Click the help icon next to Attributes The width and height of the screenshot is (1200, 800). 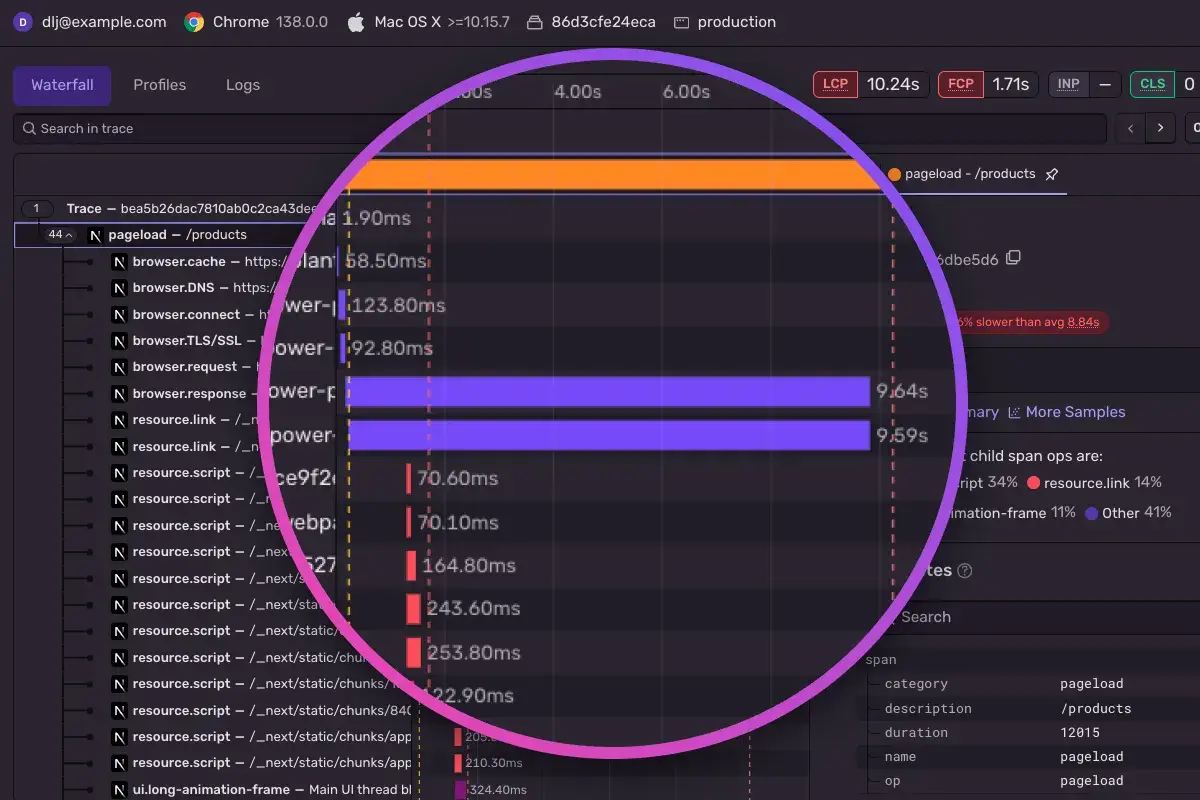(965, 571)
